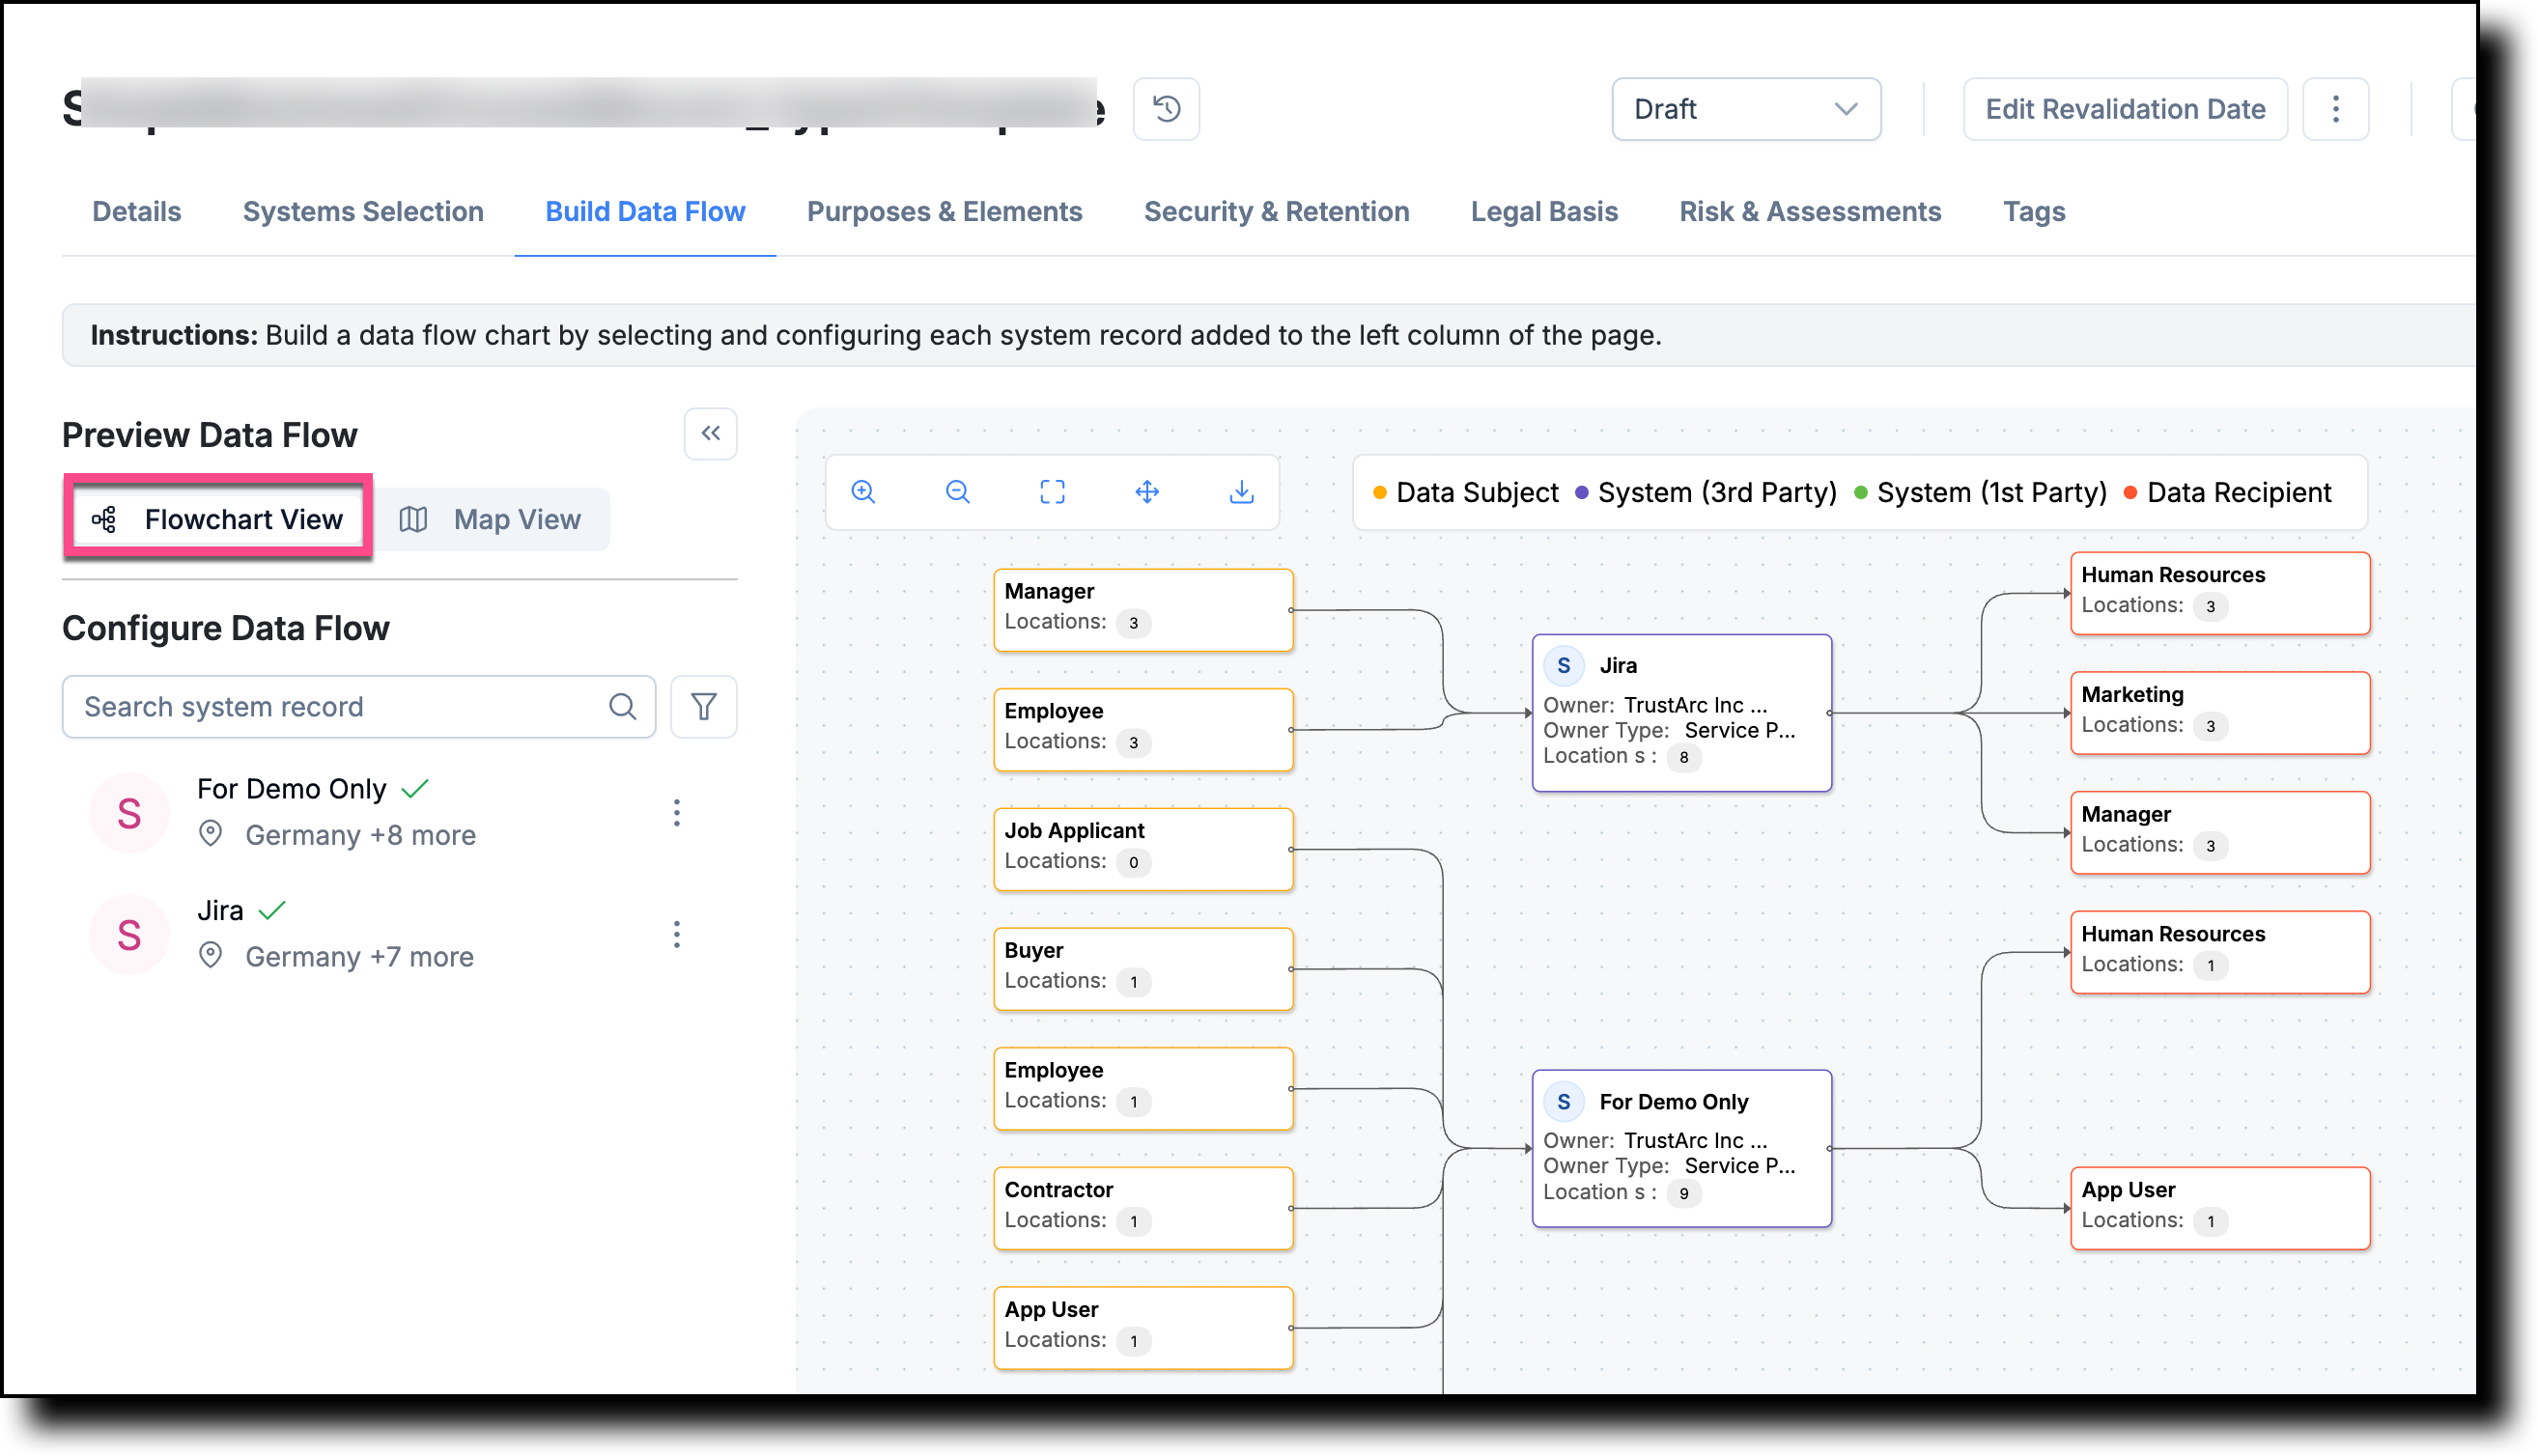Open Risk & Assessments tab

pos(1810,211)
